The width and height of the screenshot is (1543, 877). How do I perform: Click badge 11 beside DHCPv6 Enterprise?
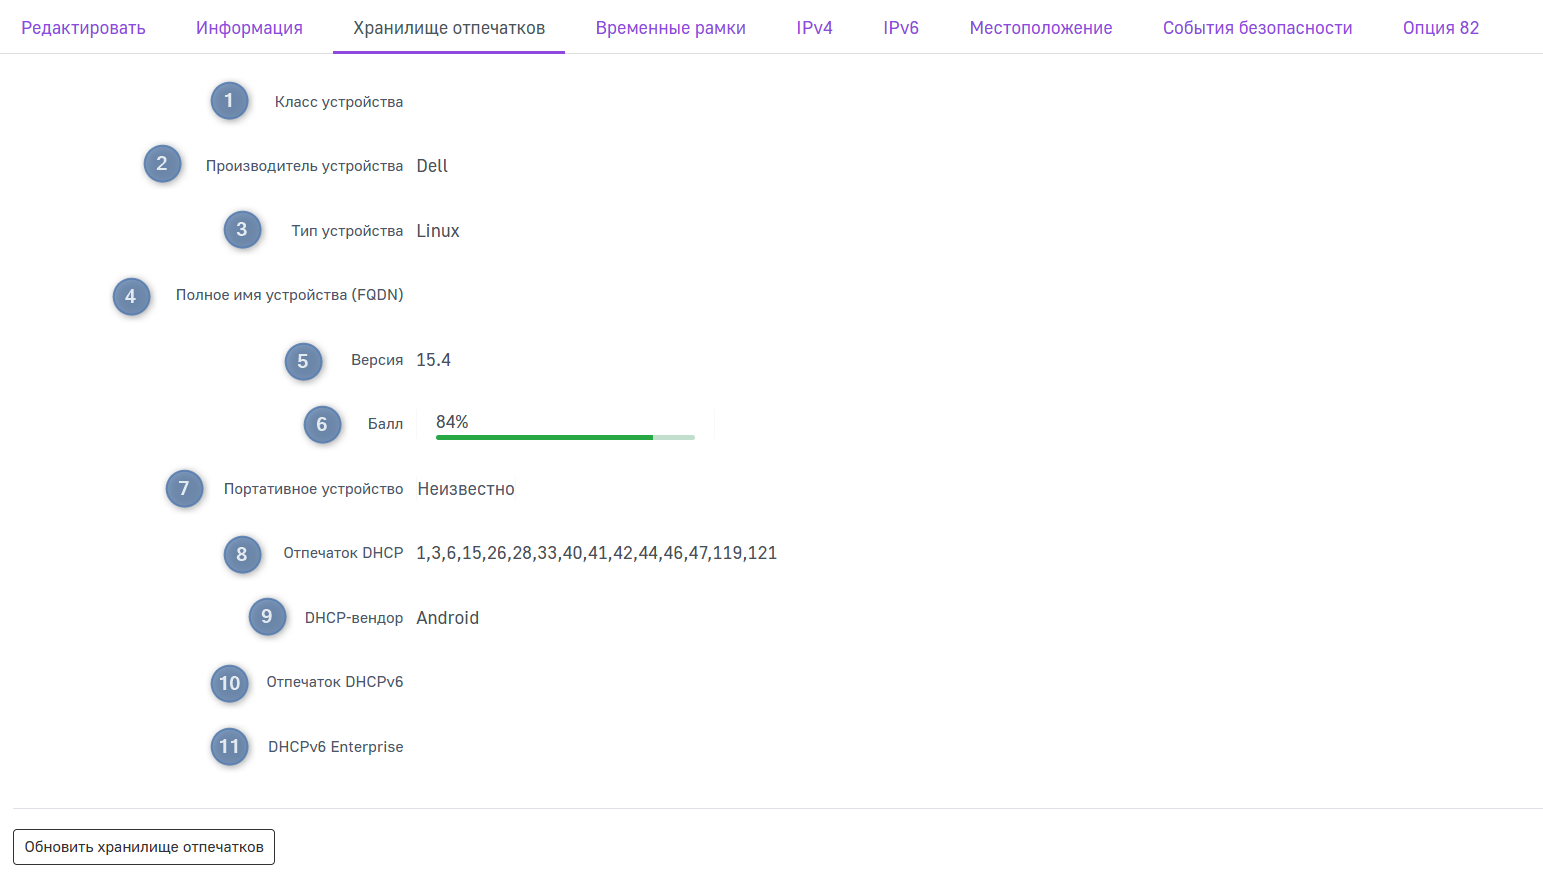coord(229,746)
